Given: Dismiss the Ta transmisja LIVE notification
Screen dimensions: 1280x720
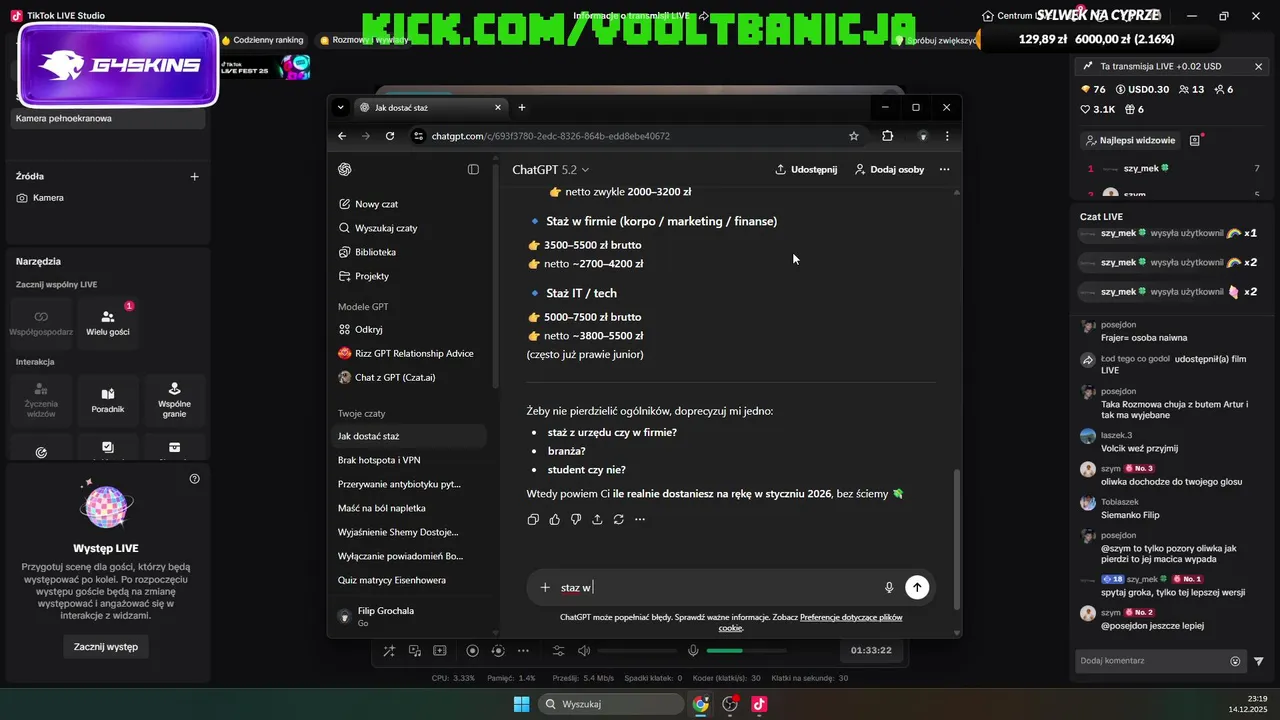Looking at the screenshot, I should [1259, 66].
